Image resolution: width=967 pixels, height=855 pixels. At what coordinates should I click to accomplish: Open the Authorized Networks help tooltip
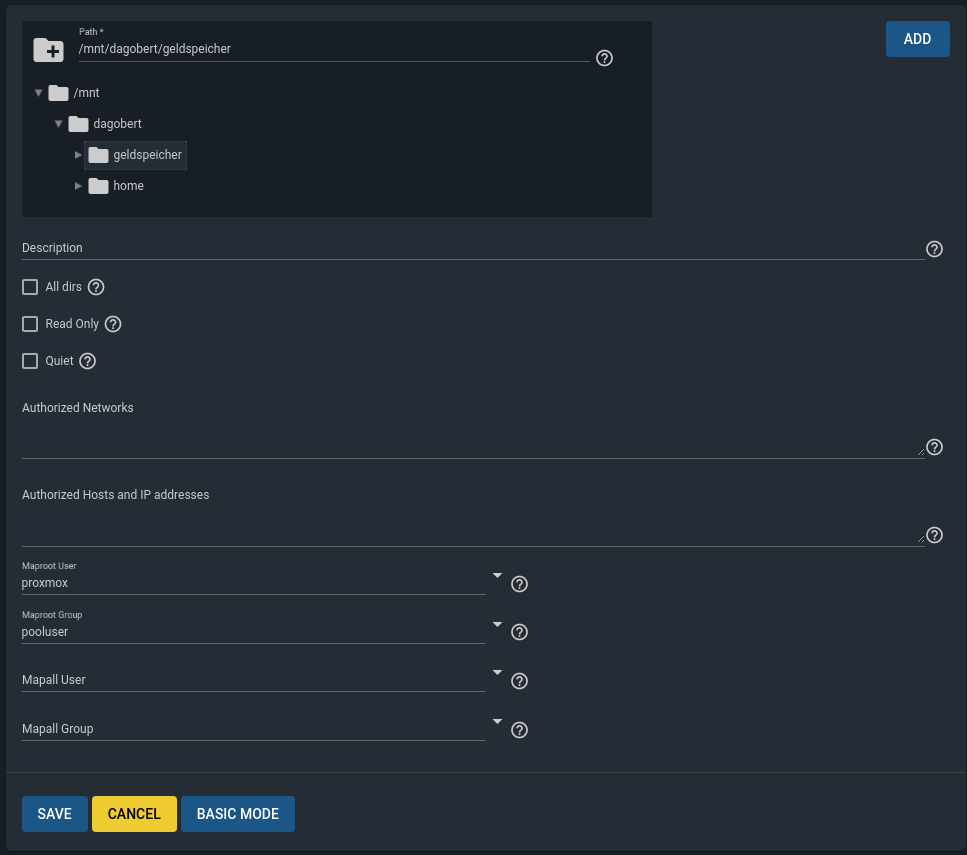(x=934, y=447)
